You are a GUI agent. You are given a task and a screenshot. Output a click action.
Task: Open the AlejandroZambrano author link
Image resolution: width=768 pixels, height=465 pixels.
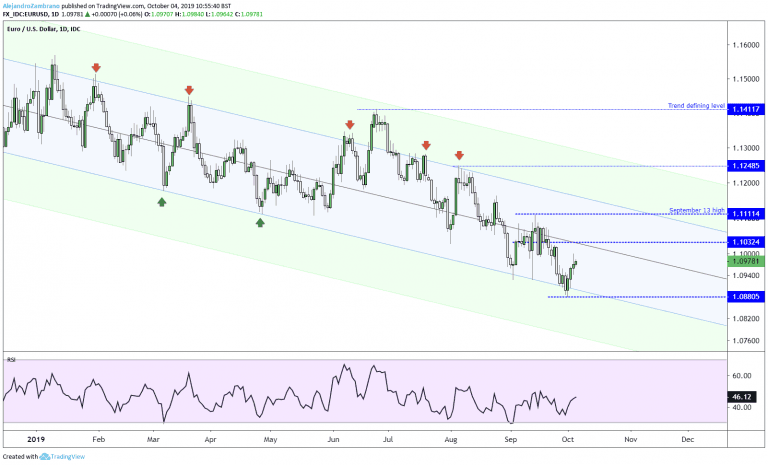pos(31,5)
